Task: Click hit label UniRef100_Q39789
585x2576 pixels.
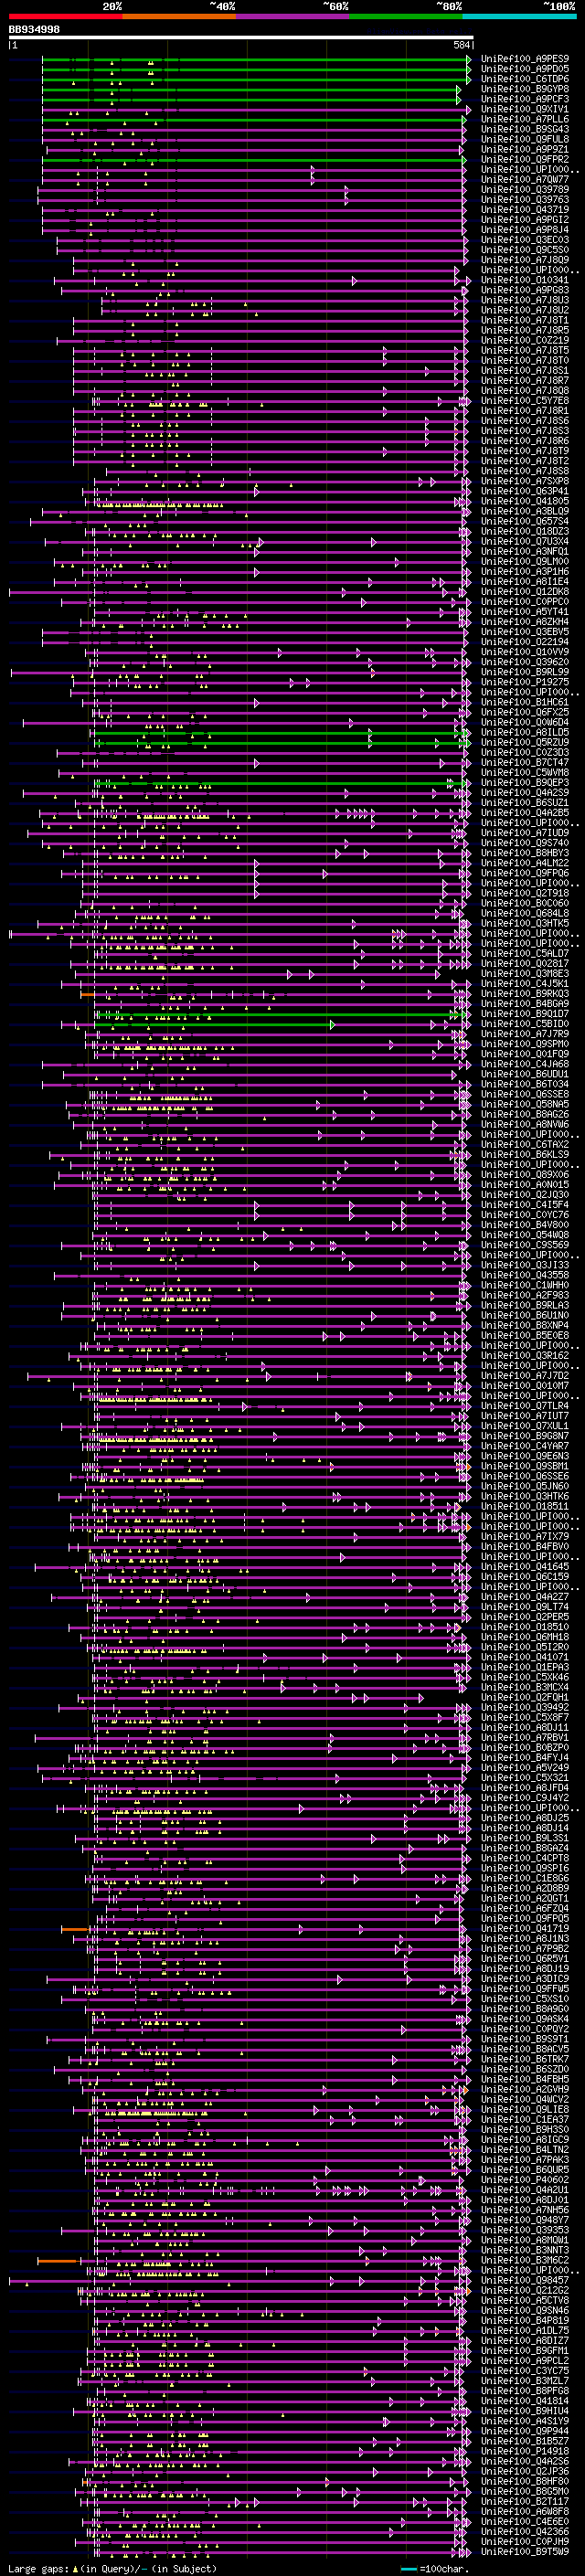Action: coord(525,190)
